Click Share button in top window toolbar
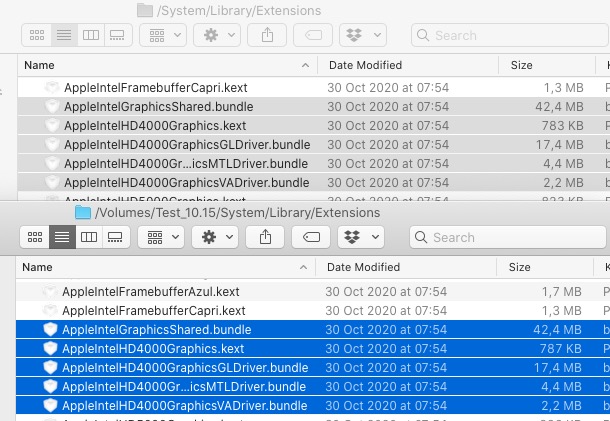 pyautogui.click(x=267, y=35)
